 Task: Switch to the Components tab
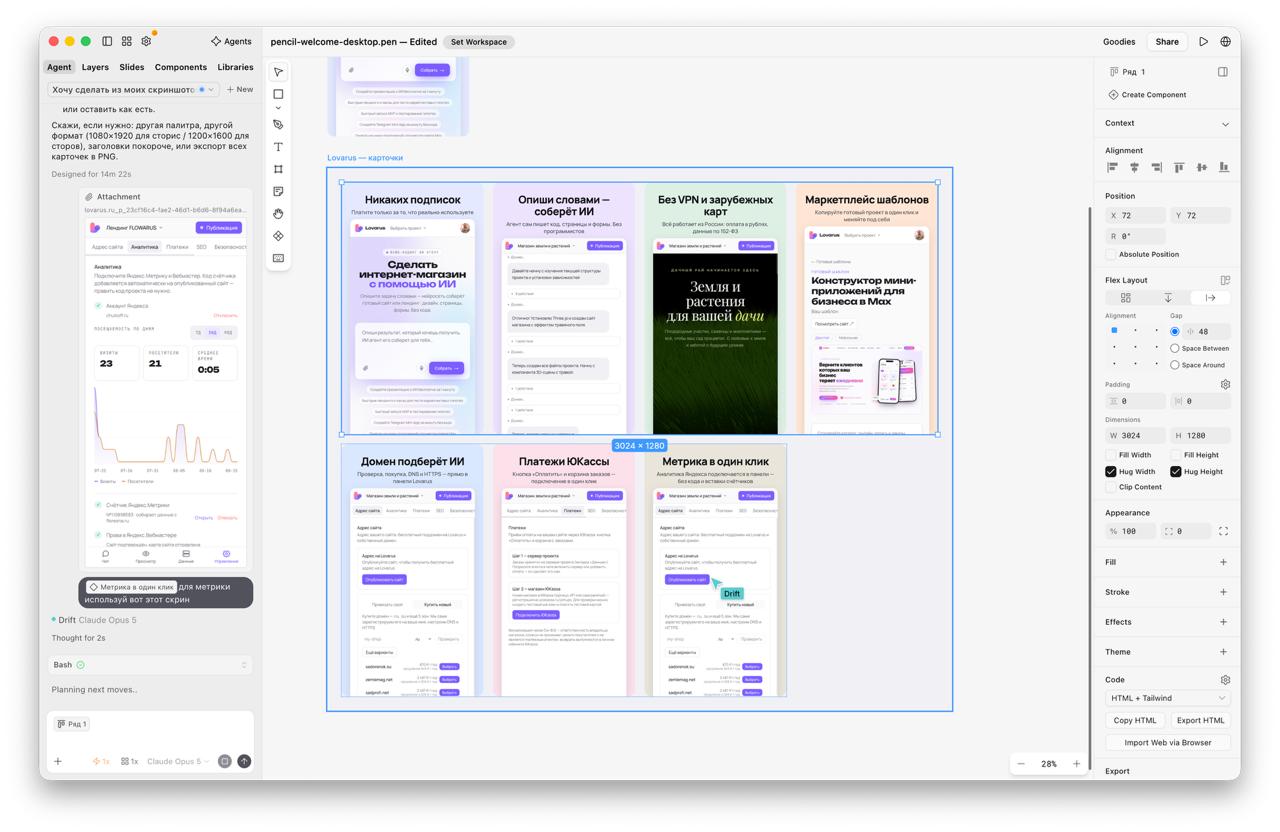pyautogui.click(x=181, y=67)
